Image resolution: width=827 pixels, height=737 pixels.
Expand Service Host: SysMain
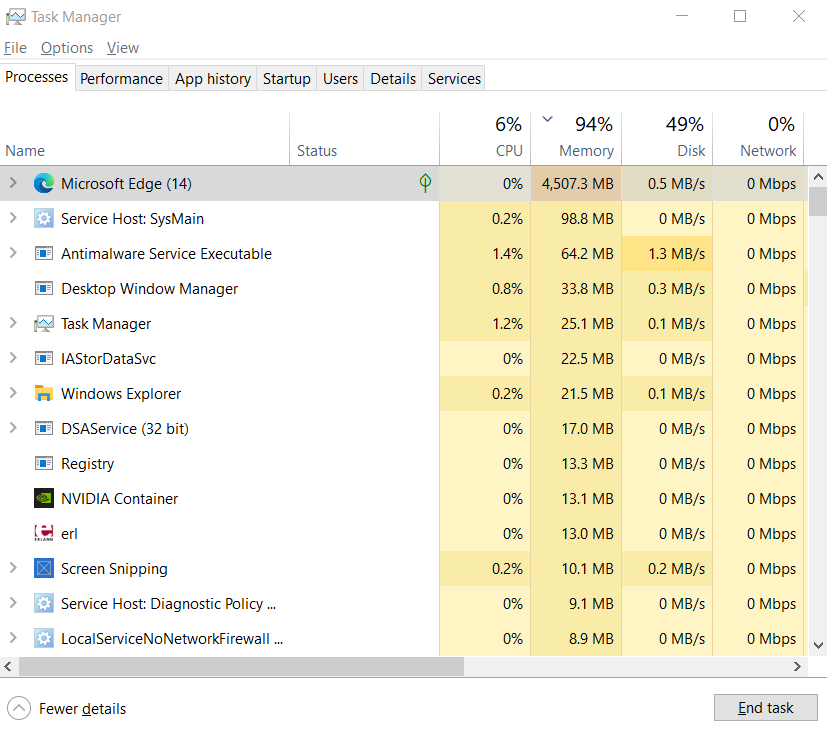(x=12, y=218)
